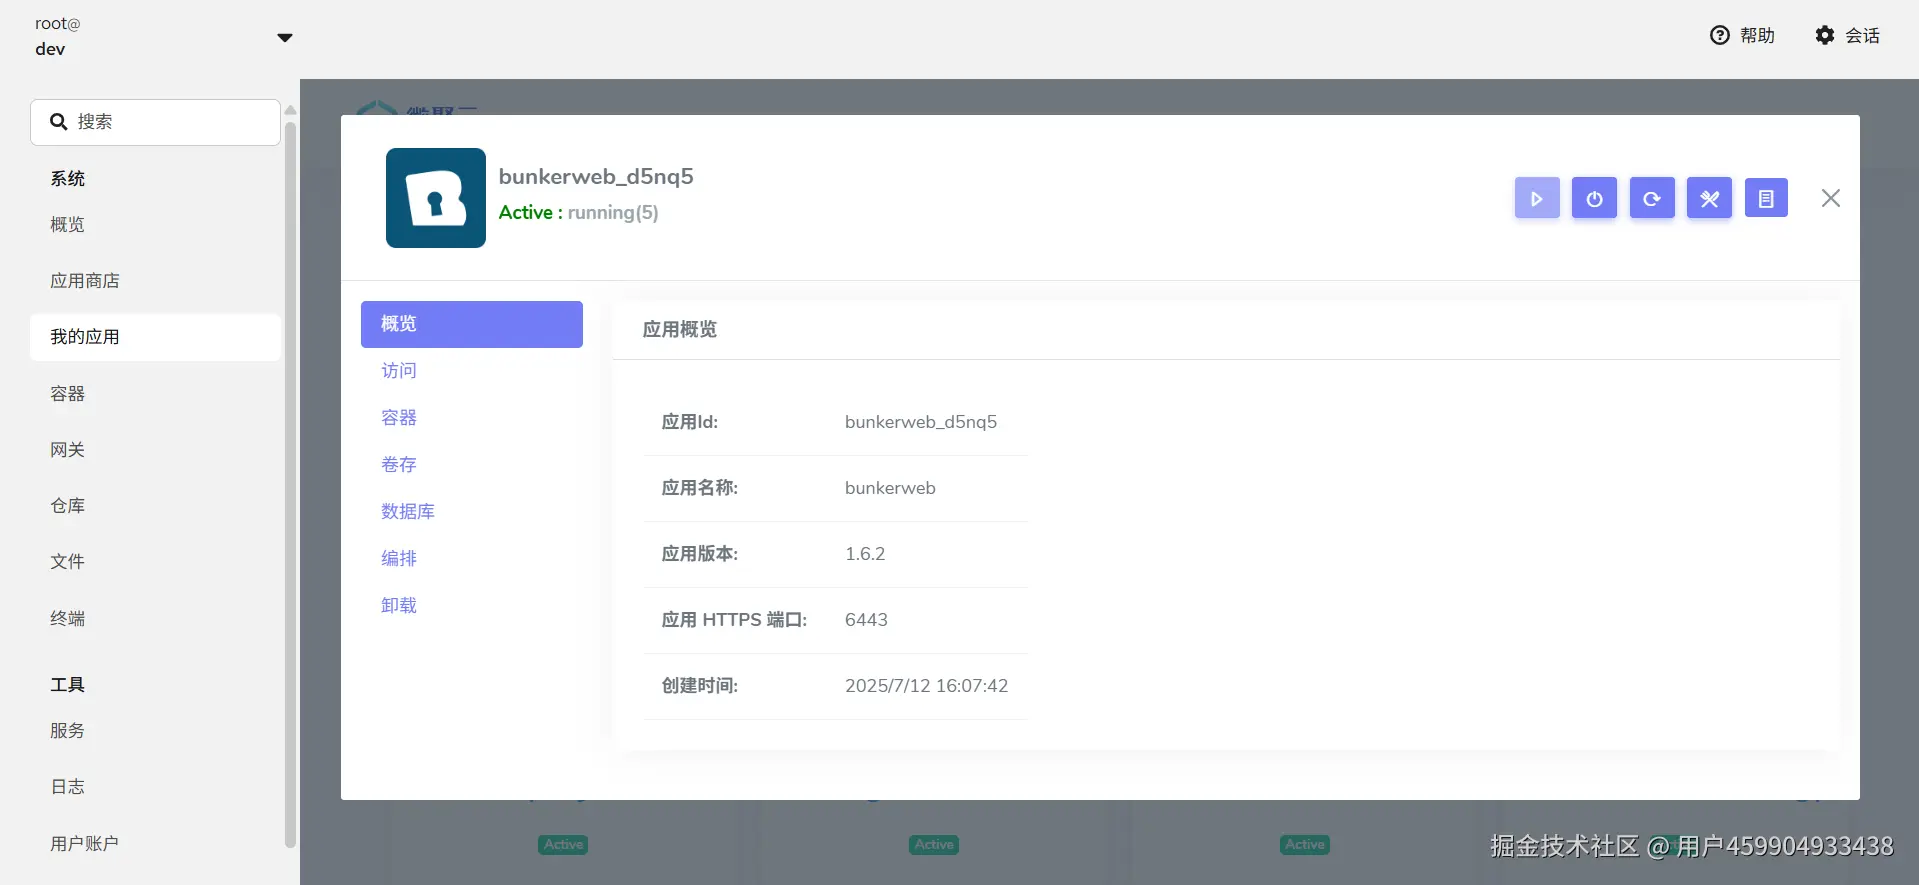Open 应用商店 in sidebar

(156, 281)
